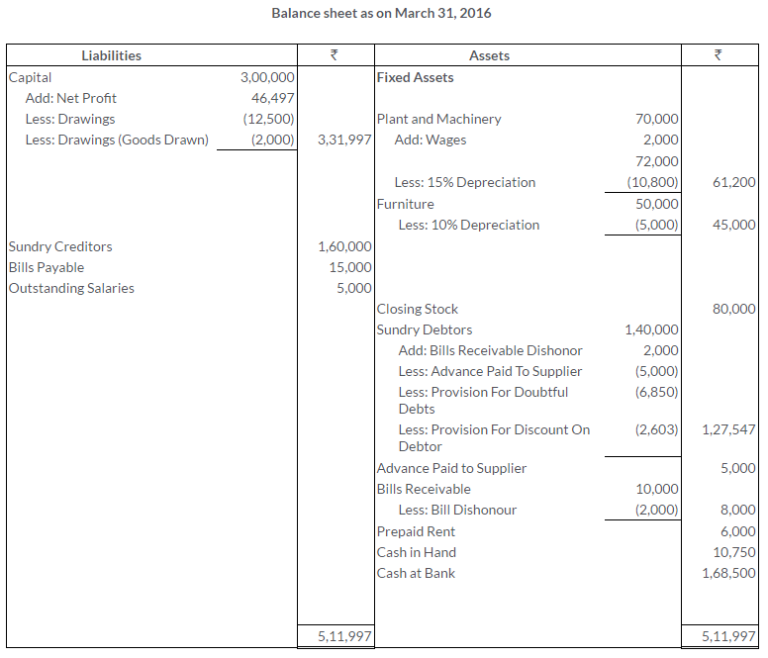Click the Cash at Bank label

416,573
